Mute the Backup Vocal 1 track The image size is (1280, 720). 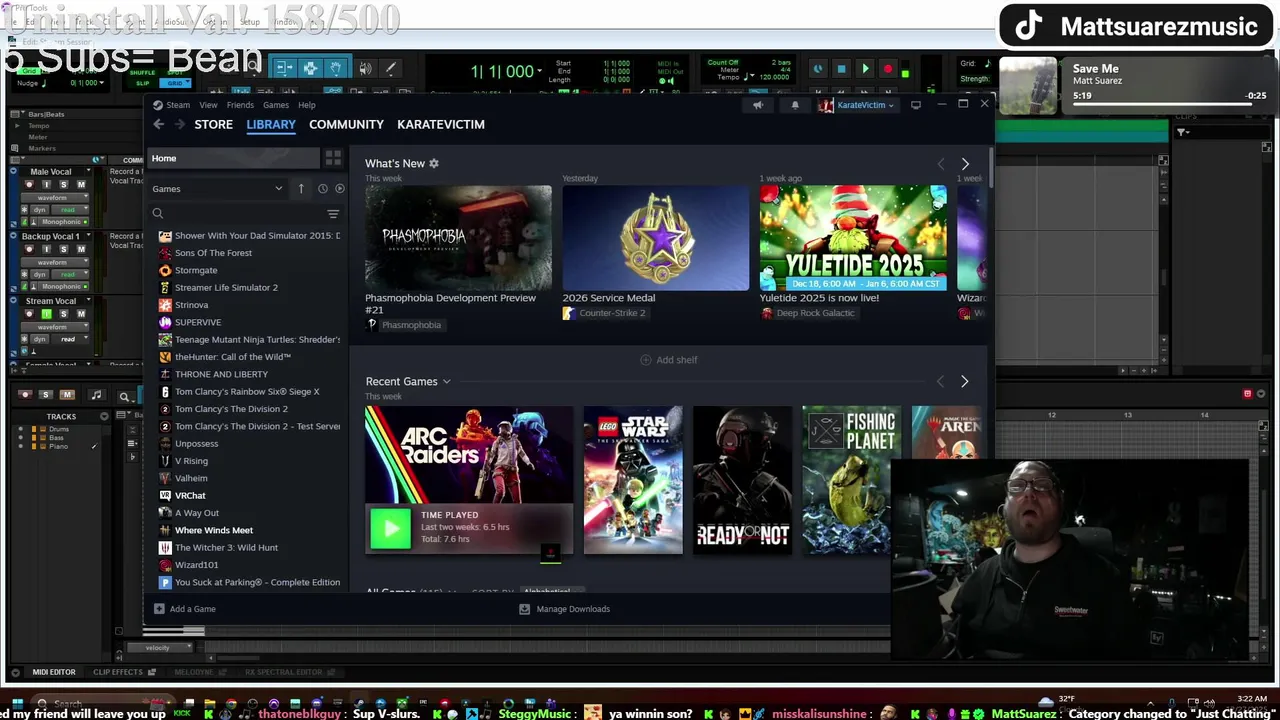point(81,249)
